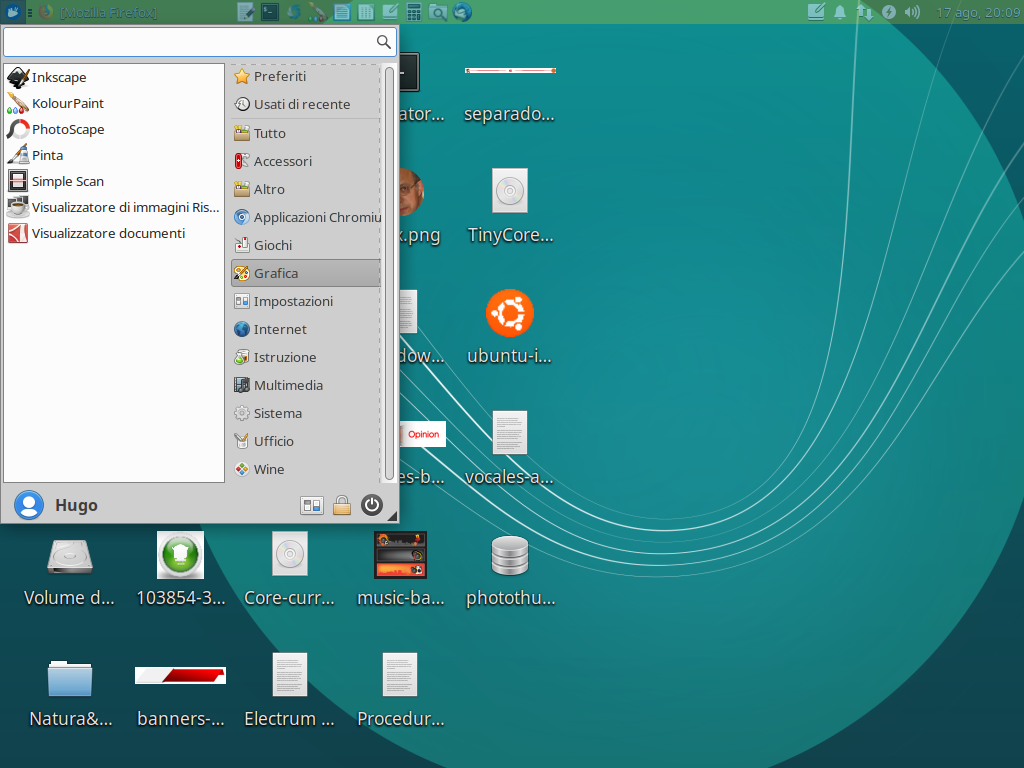Select the Core-curr... disc image on the desktop
The height and width of the screenshot is (768, 1024).
[289, 571]
